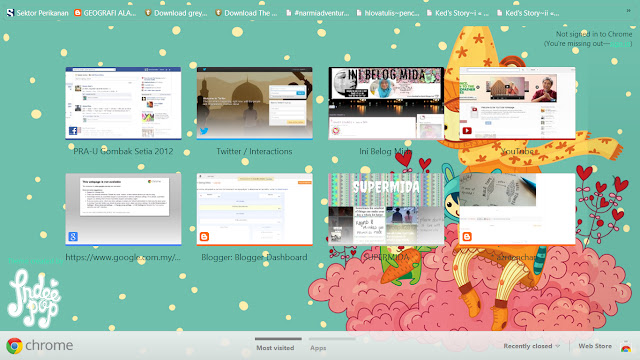This screenshot has width=640, height=360.
Task: Click the sign in link
Action: click(620, 44)
